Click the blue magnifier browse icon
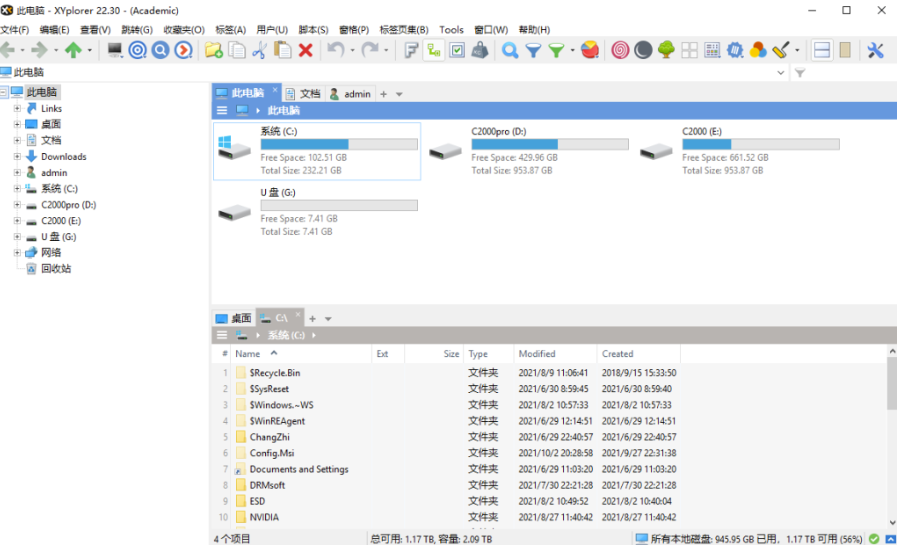 click(160, 50)
